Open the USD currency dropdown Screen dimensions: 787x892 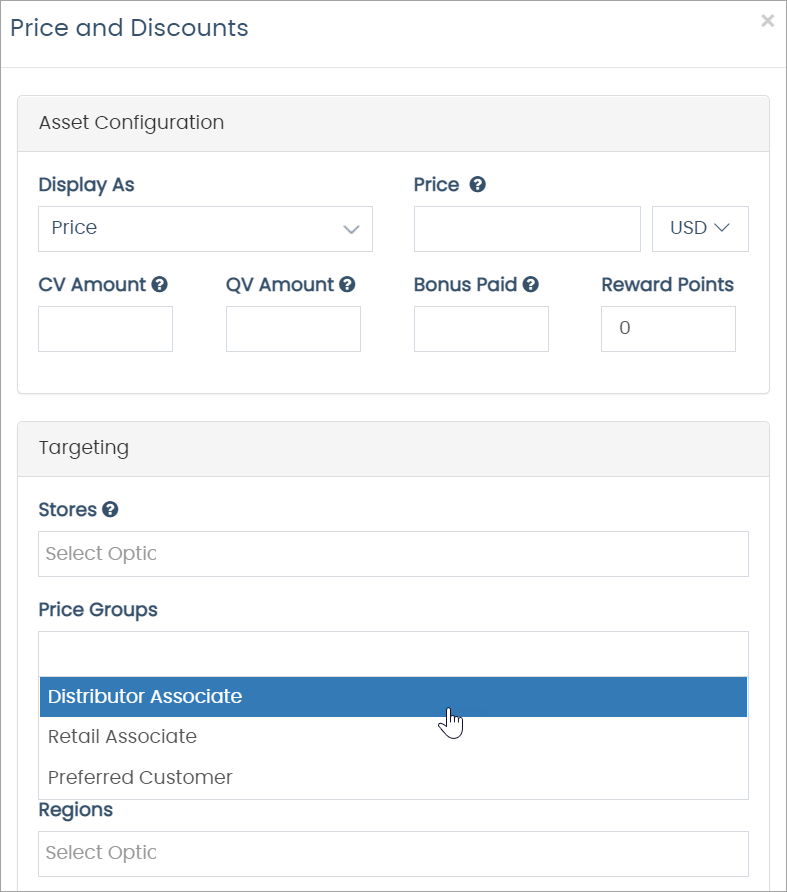point(700,229)
